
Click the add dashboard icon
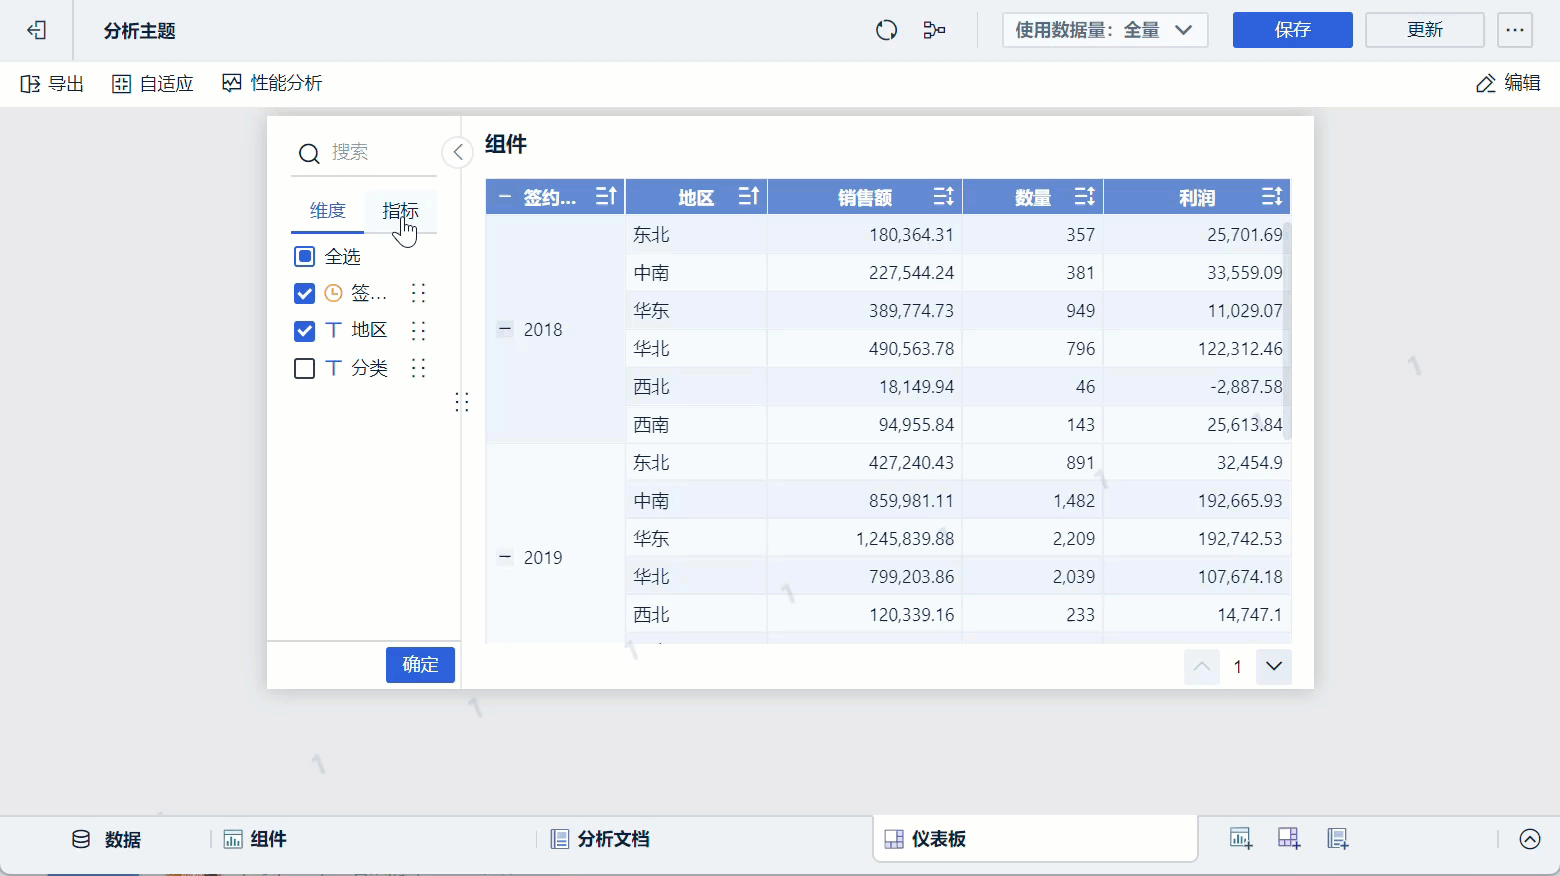(x=1289, y=839)
